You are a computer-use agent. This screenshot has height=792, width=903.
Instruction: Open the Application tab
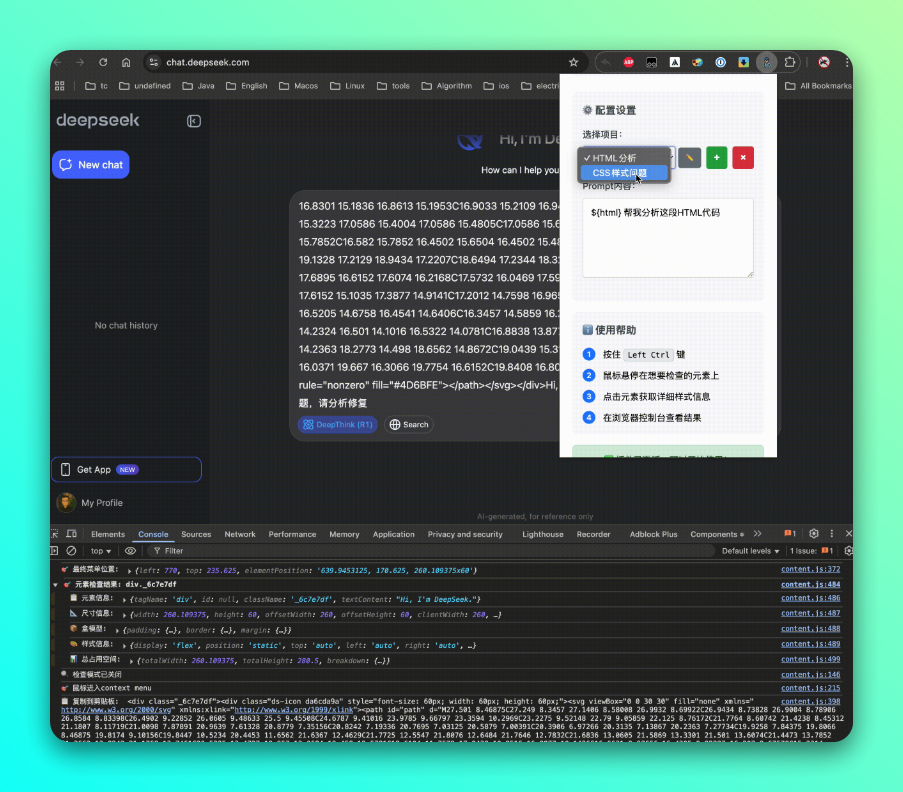click(x=393, y=534)
